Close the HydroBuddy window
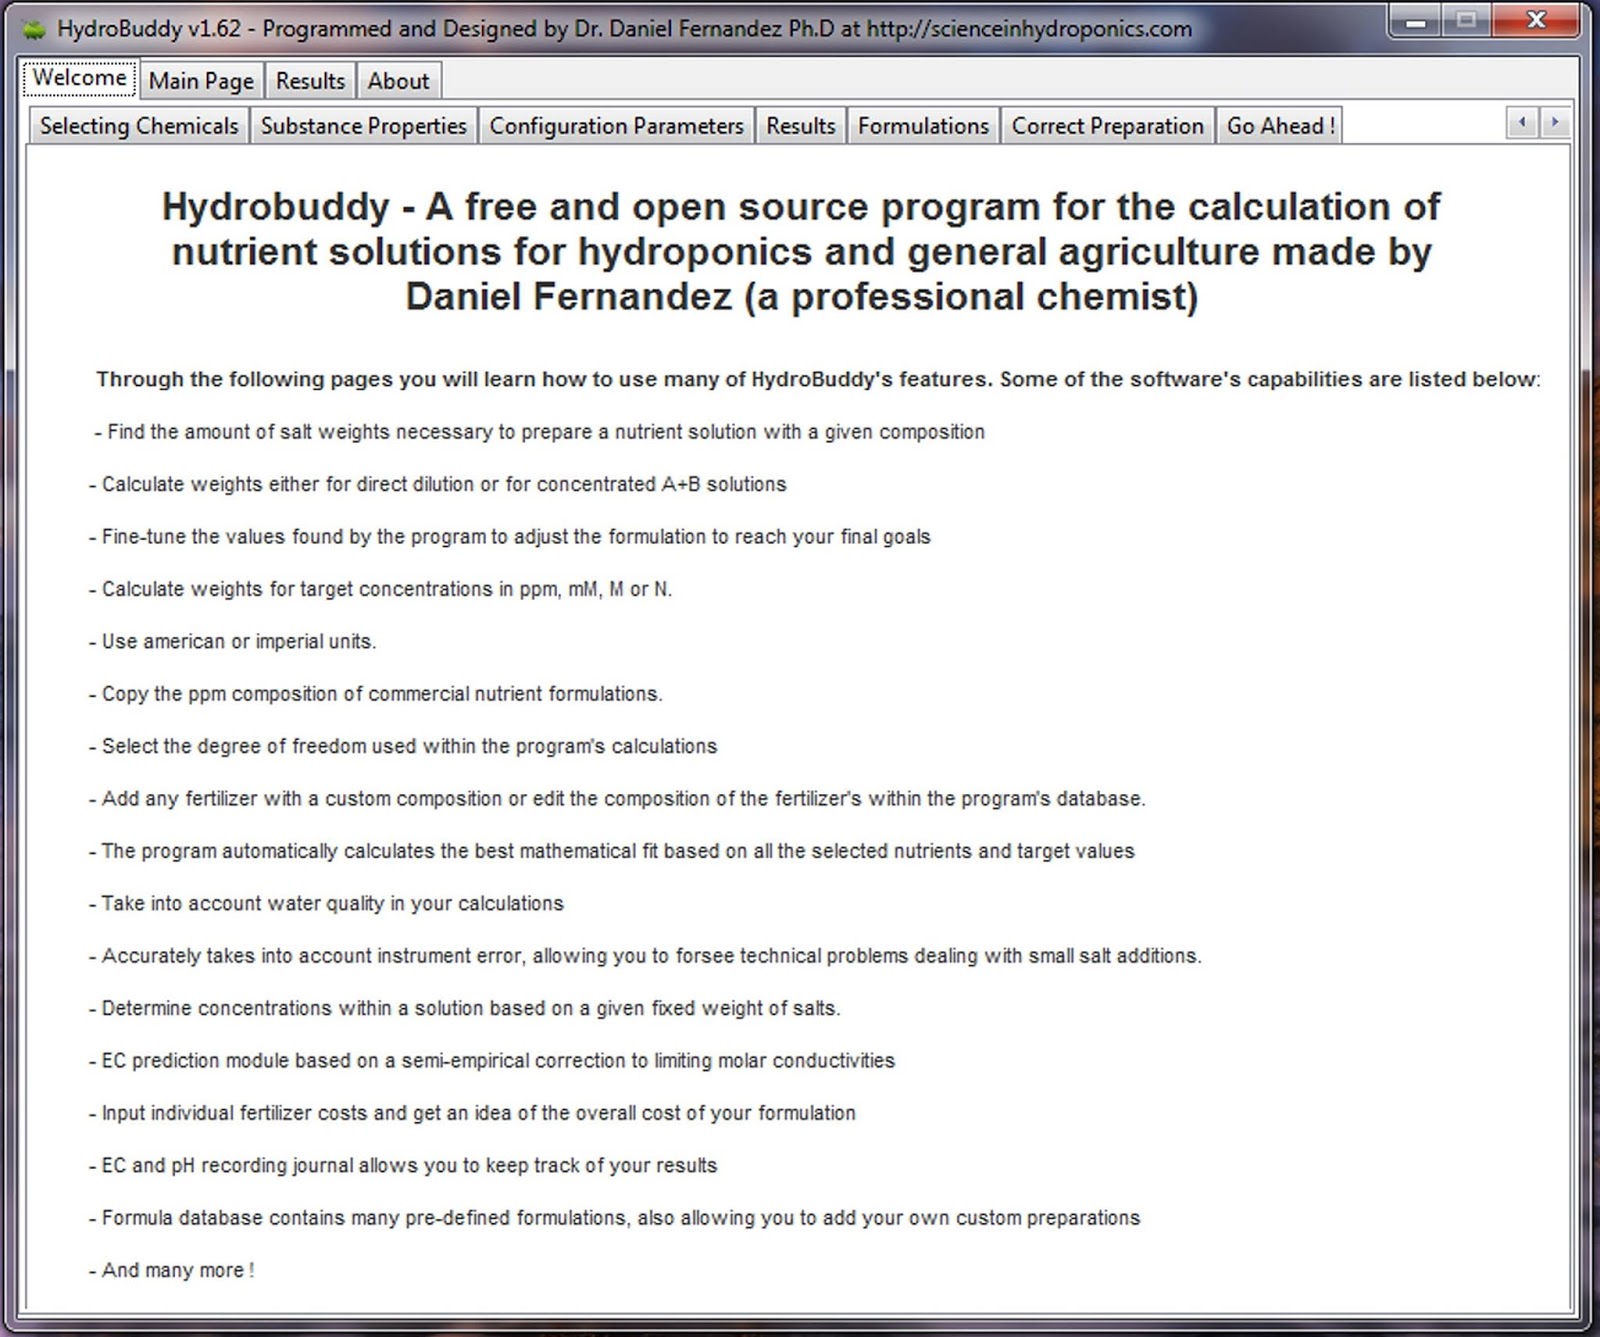Screen dimensions: 1600x1337 [x=1537, y=20]
